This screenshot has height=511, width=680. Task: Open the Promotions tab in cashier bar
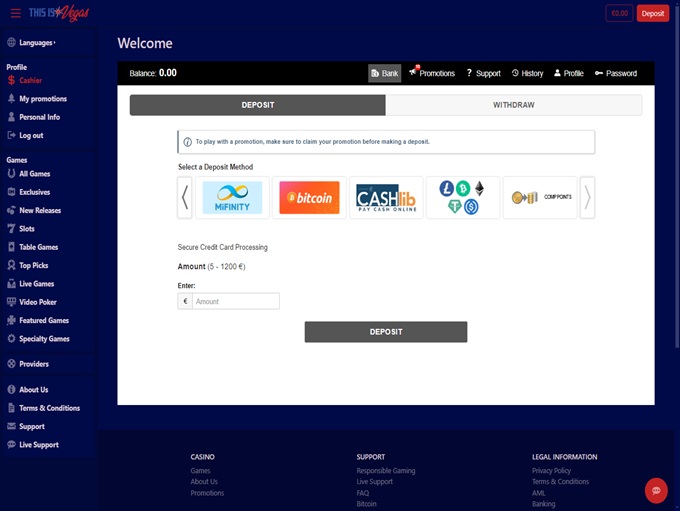tap(431, 73)
